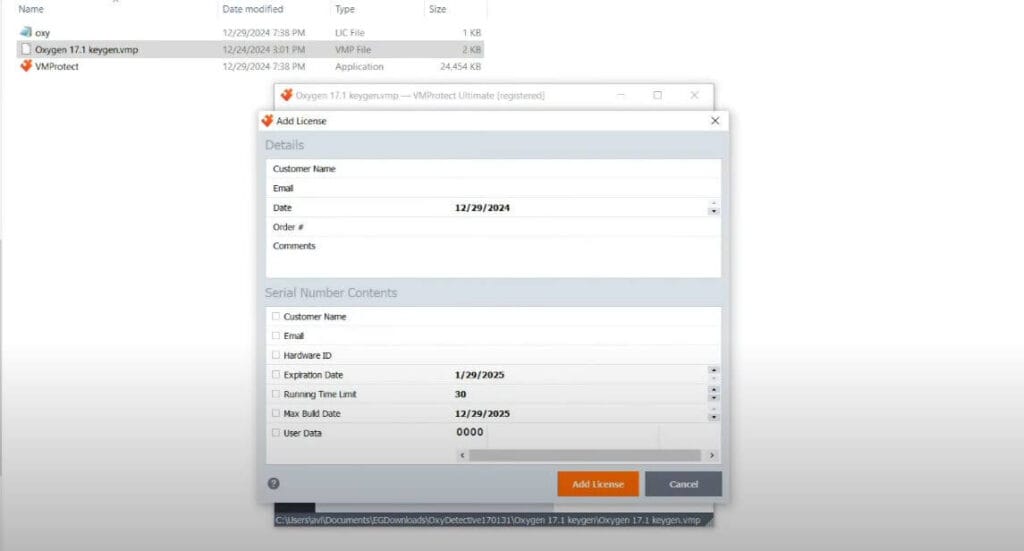Click the User Data horizontal scrollbar track
The height and width of the screenshot is (551, 1024).
584,455
